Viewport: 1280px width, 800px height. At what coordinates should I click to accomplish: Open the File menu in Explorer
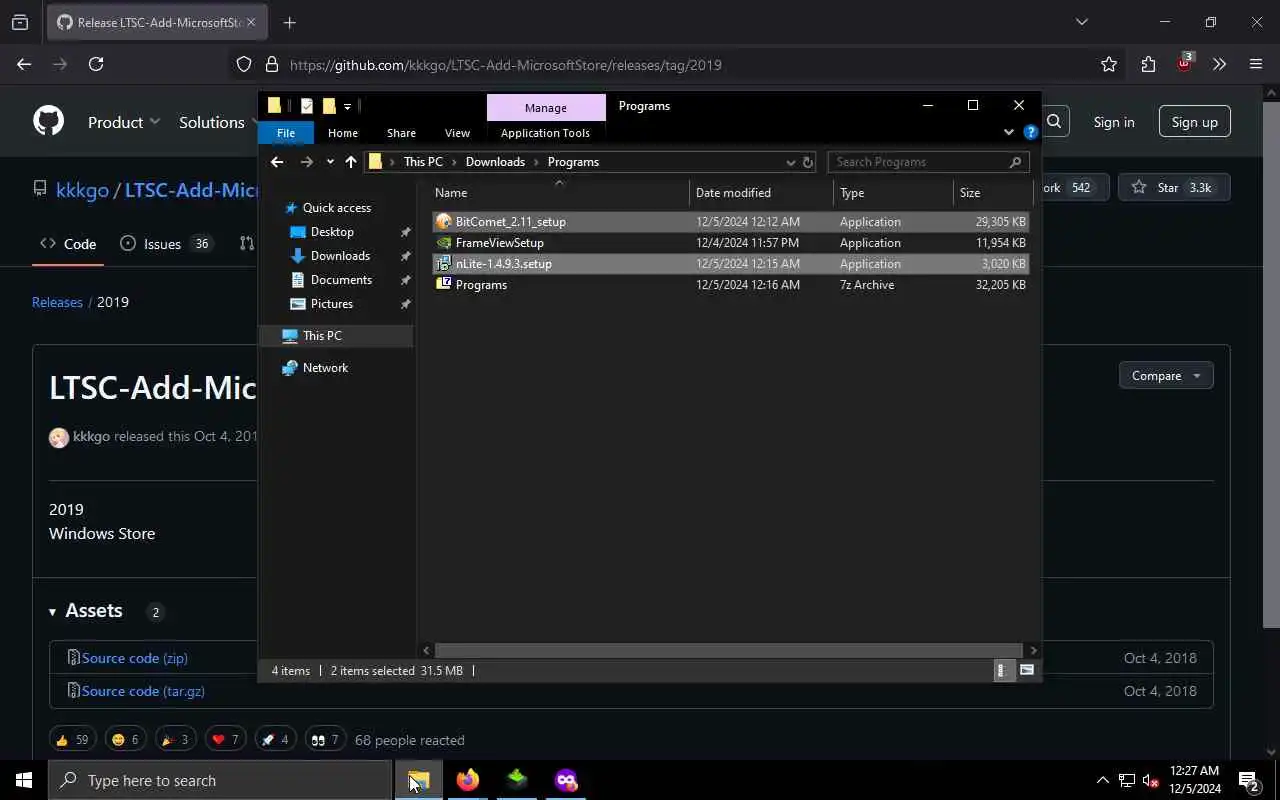click(286, 132)
